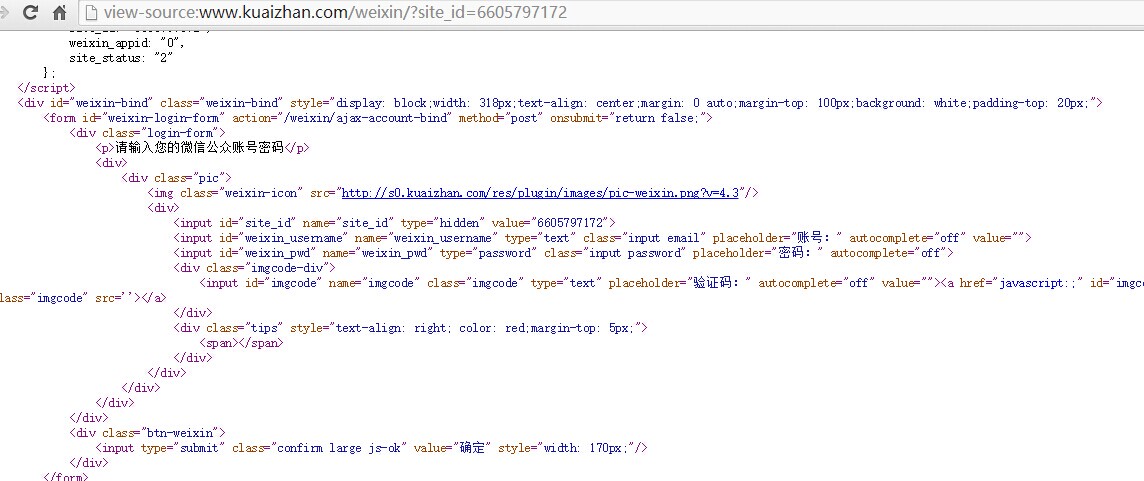Screen dimensions: 1144x481
Task: Click the line with form id weixin-login-form
Action: tap(378, 118)
